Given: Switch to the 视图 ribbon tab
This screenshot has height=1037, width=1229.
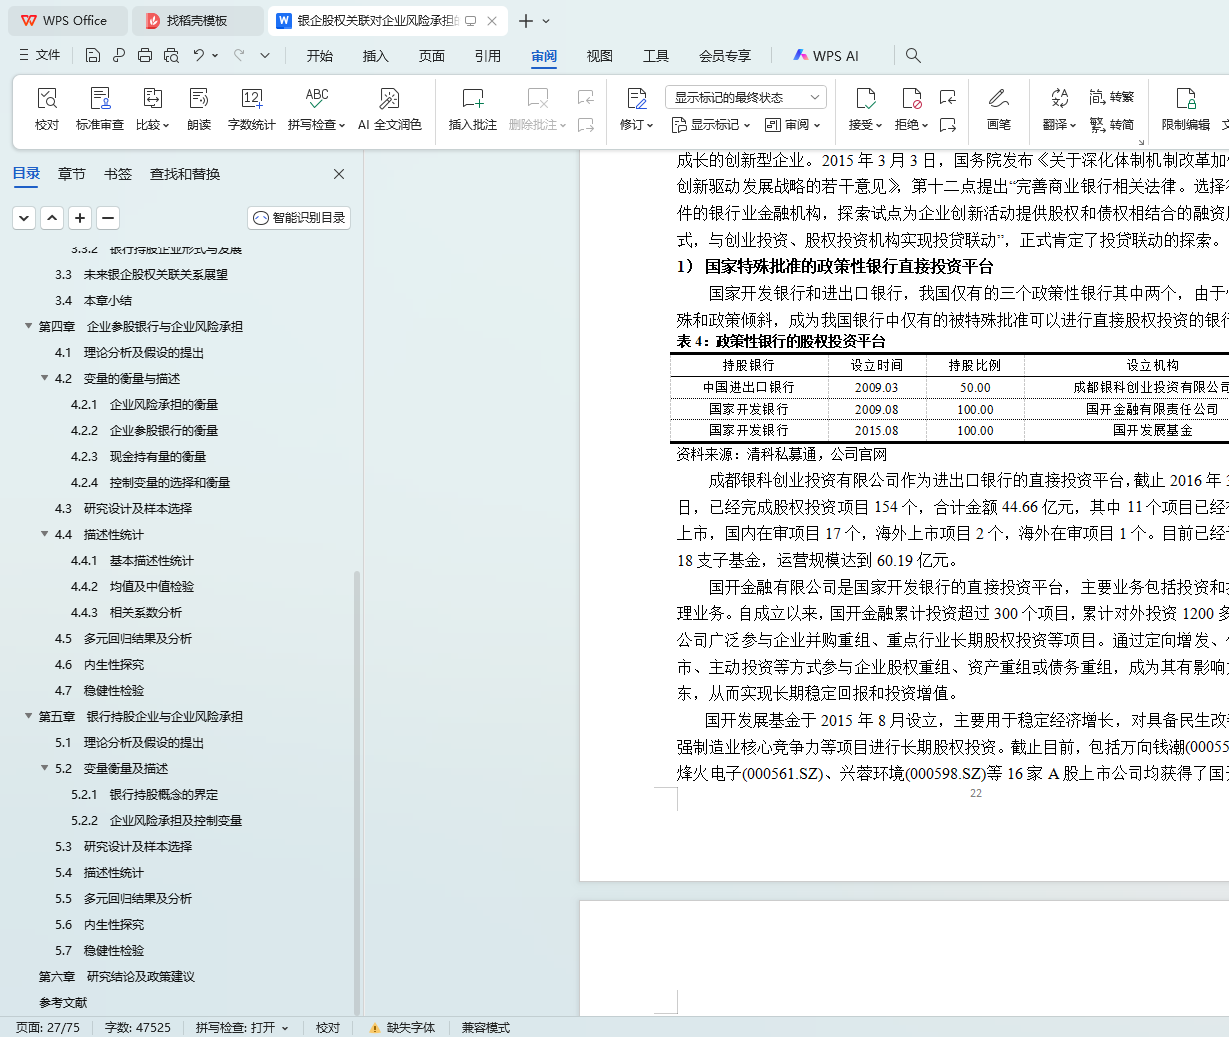Looking at the screenshot, I should (600, 56).
